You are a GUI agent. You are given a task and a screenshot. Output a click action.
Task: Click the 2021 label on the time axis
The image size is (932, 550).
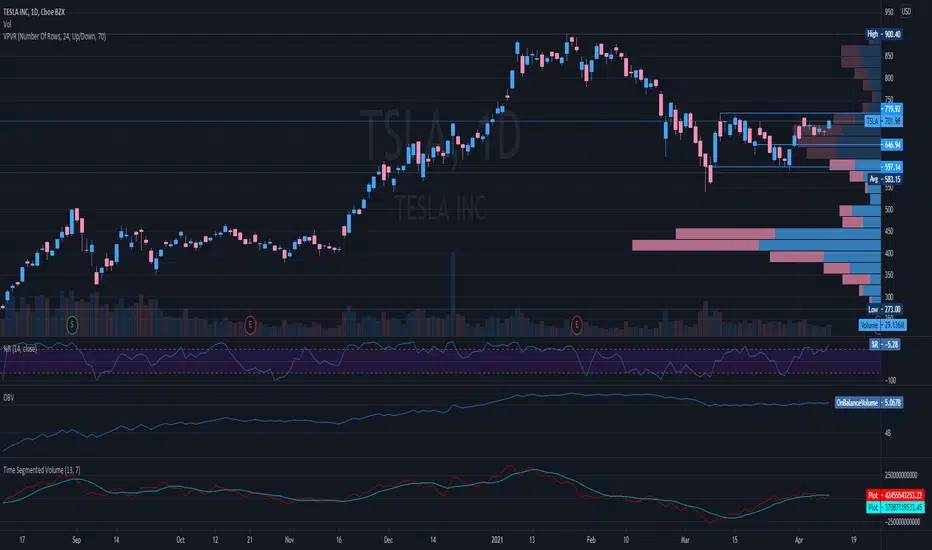coord(498,540)
